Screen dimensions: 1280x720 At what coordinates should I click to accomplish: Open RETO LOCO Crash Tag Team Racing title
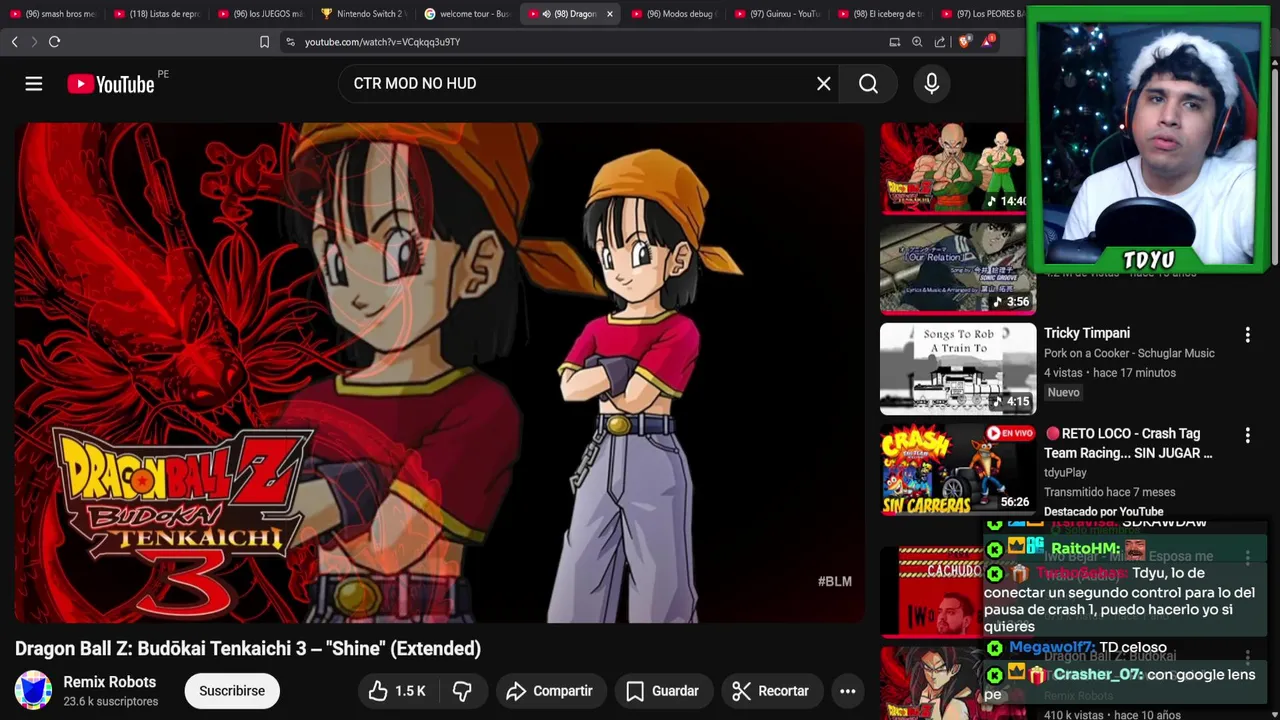(1128, 443)
